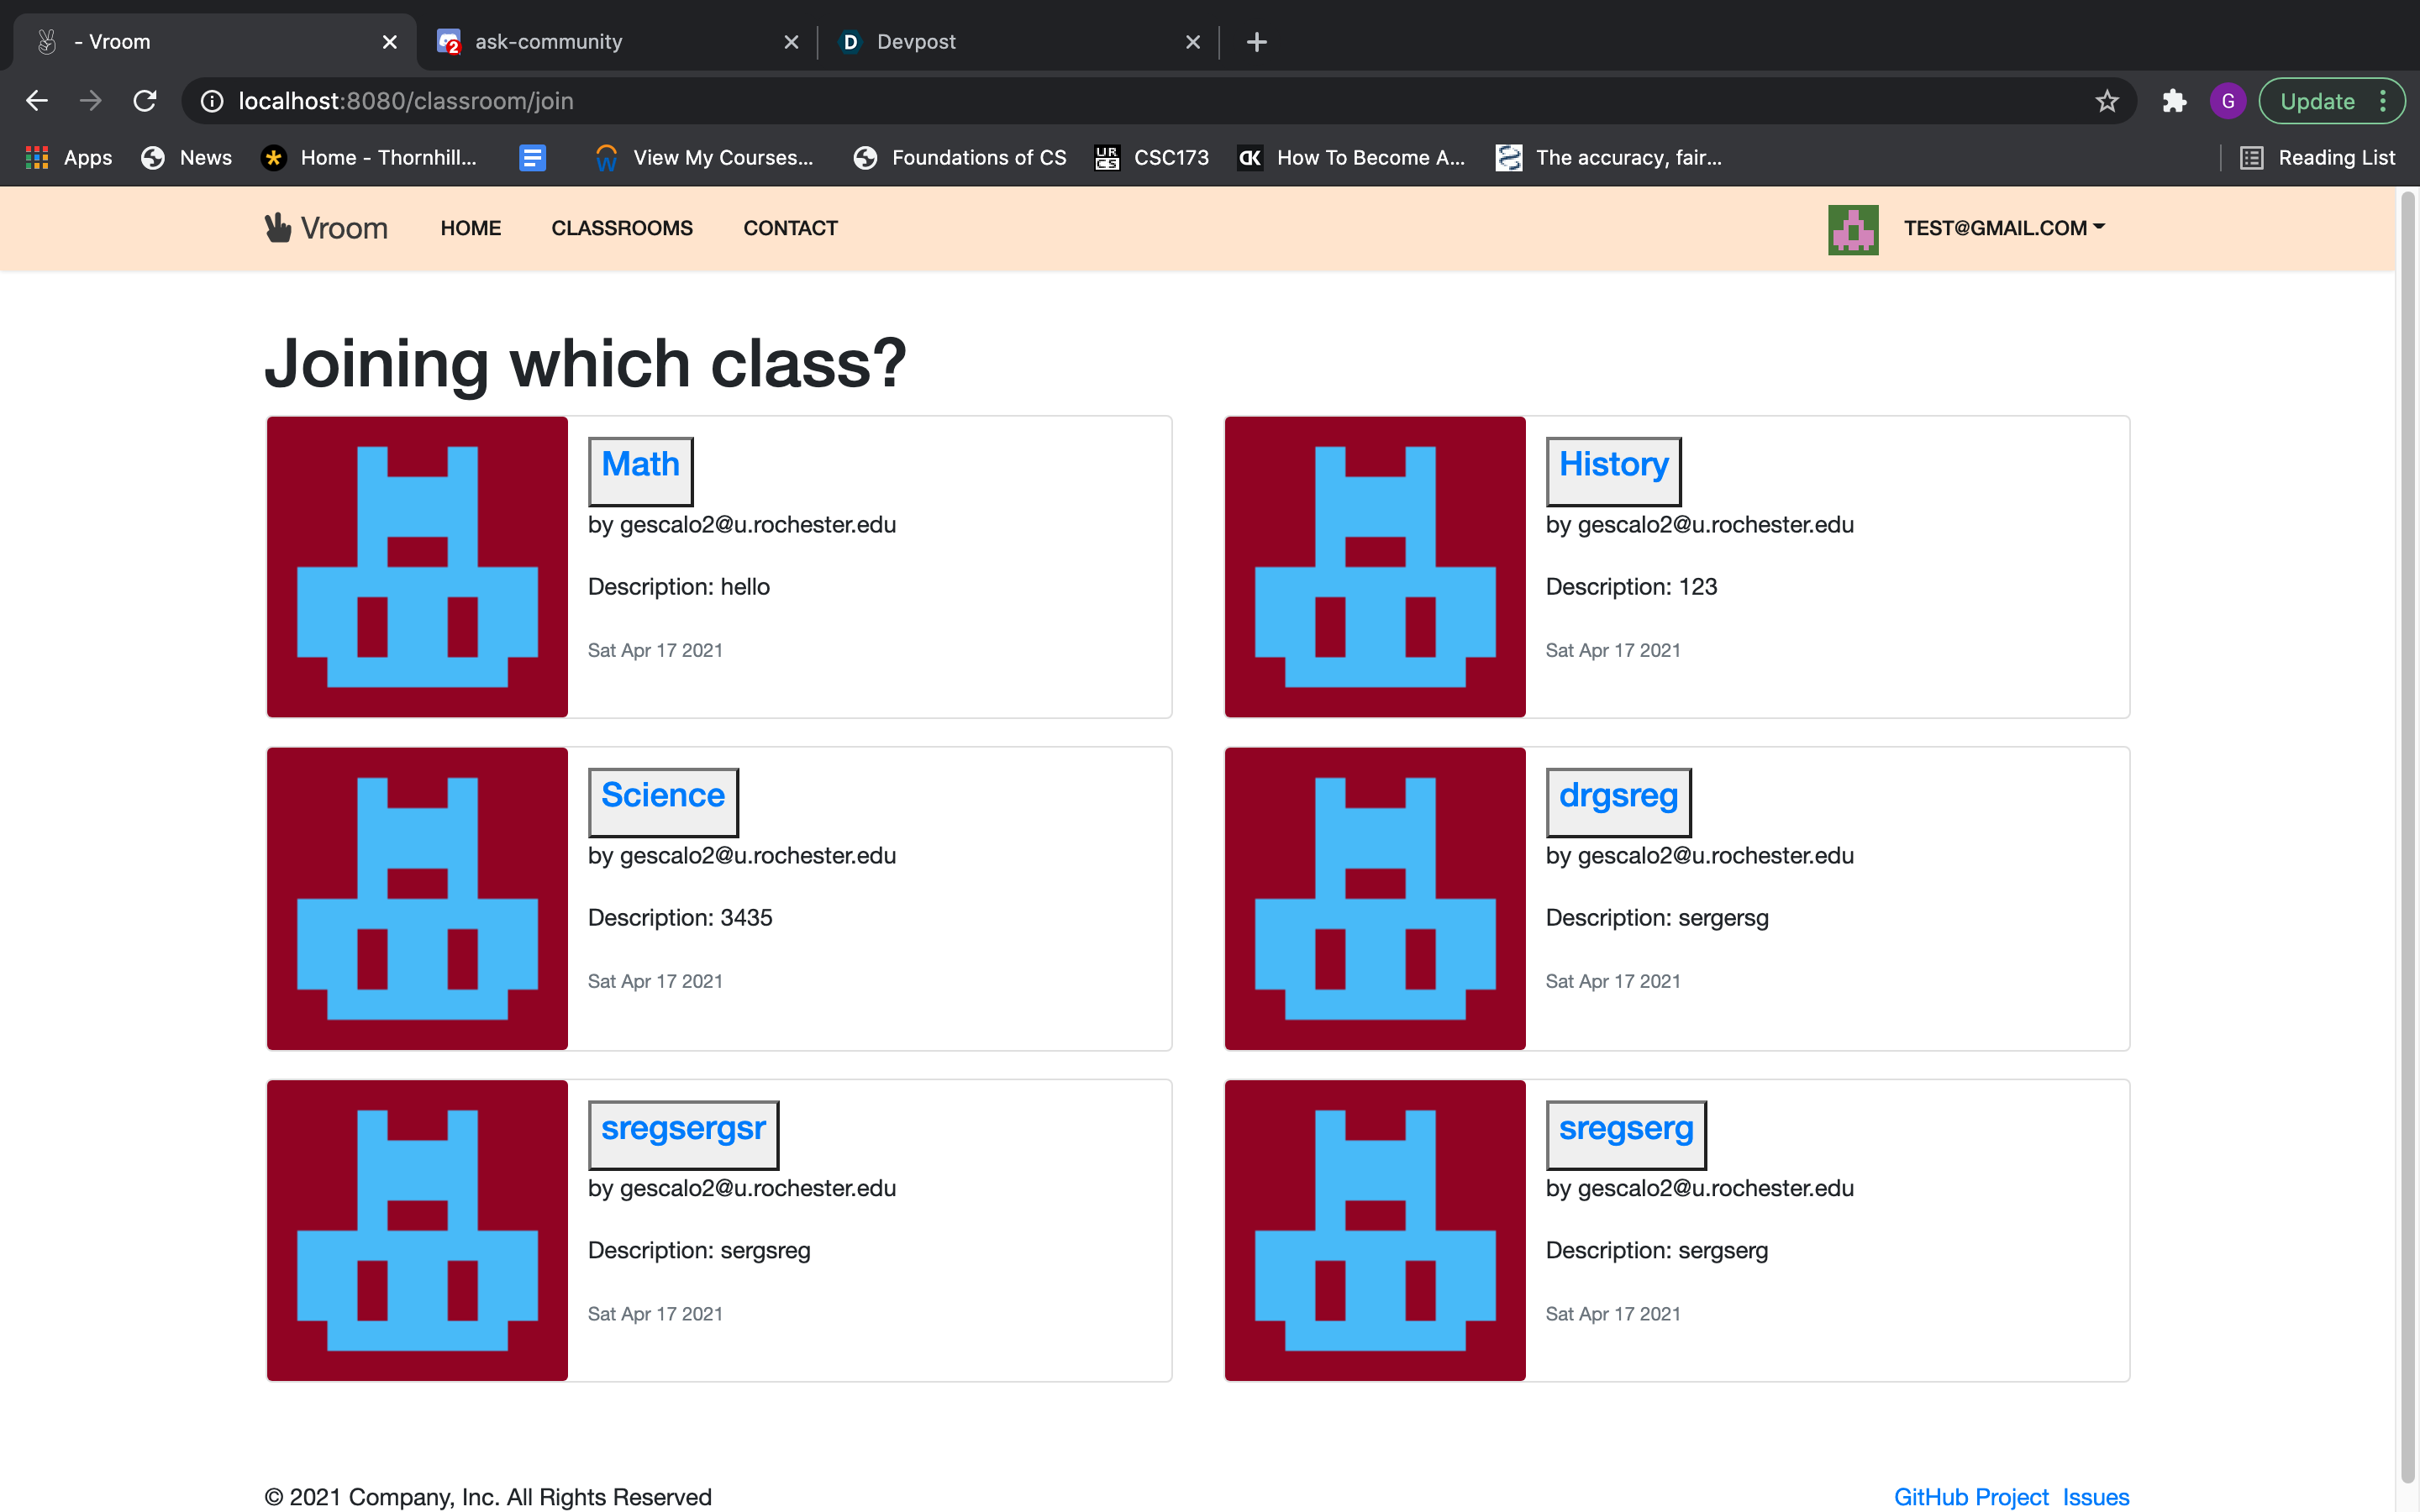Click the Science class thumbnail image
The width and height of the screenshot is (2420, 1512).
pyautogui.click(x=417, y=897)
